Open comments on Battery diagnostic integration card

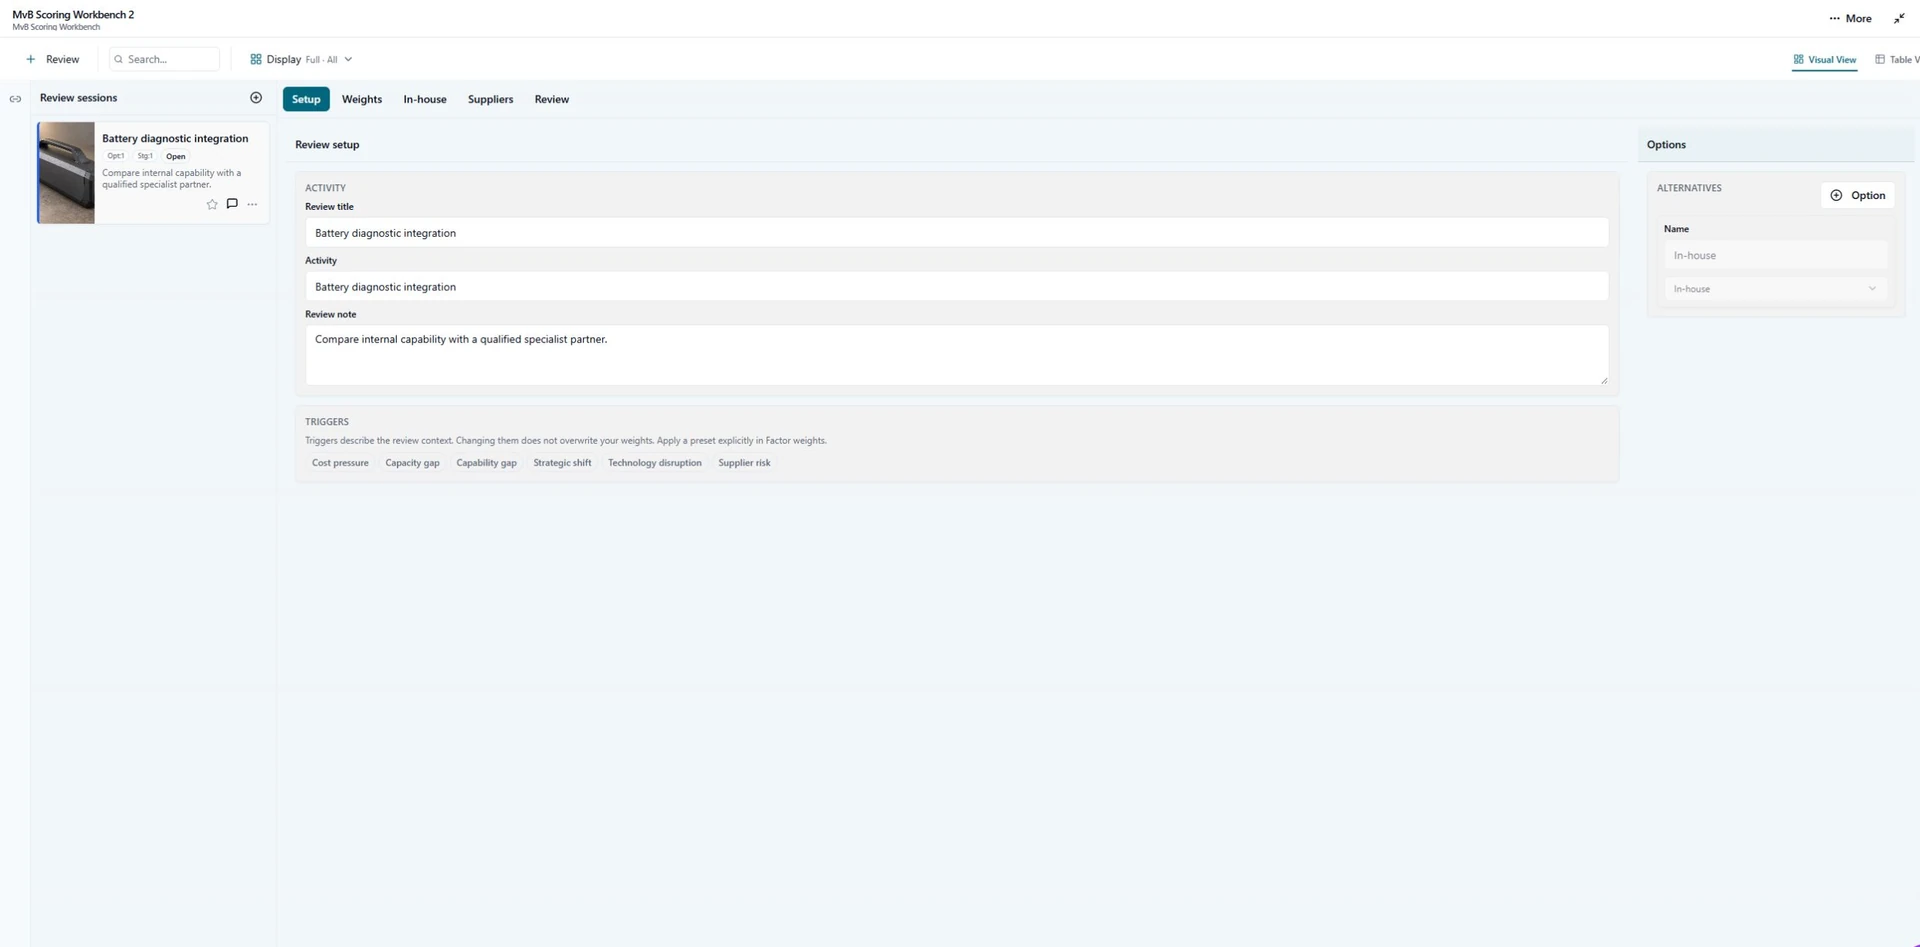pyautogui.click(x=232, y=204)
